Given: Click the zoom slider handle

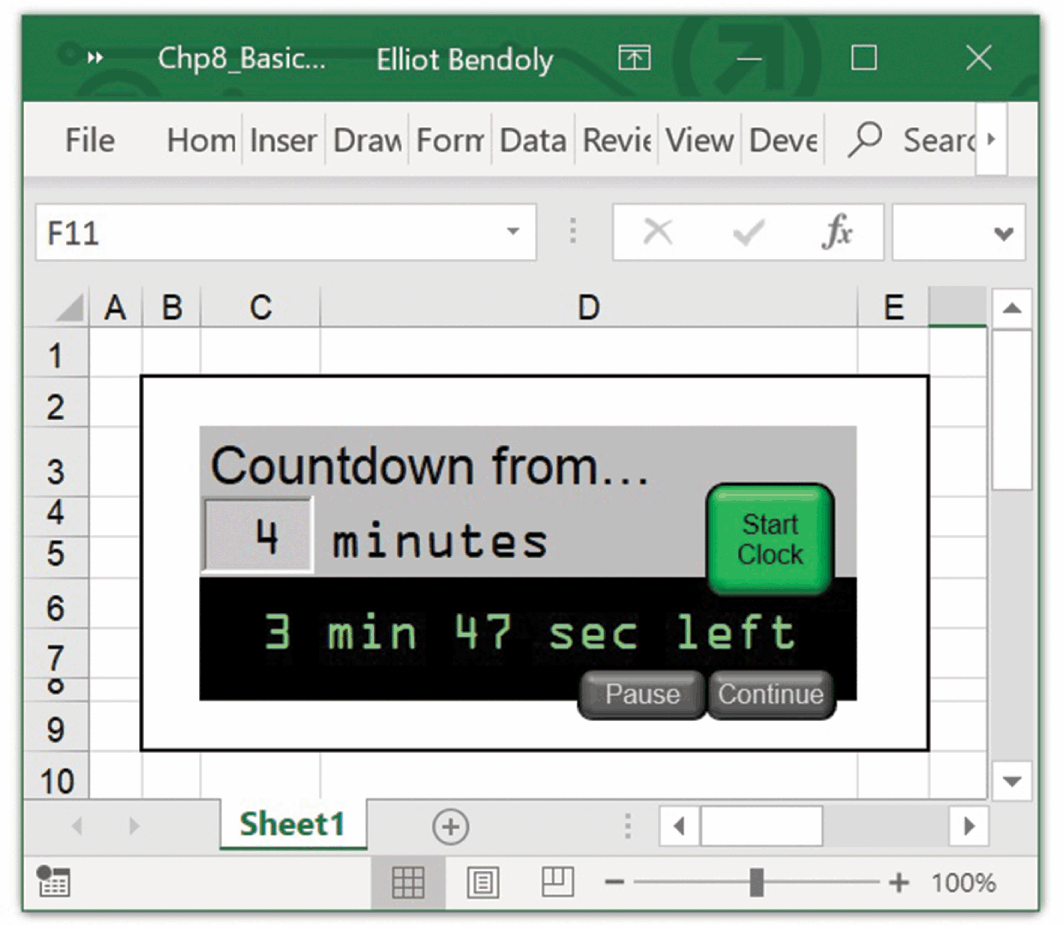Looking at the screenshot, I should point(757,882).
